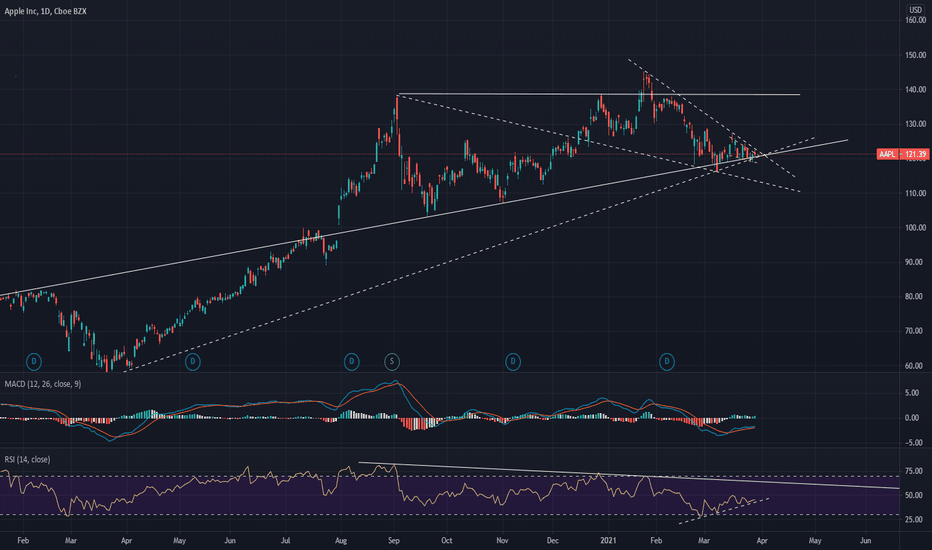932x550 pixels.
Task: Click the Apple Inc, 1D, Cboe BZX title
Action: [x=46, y=11]
